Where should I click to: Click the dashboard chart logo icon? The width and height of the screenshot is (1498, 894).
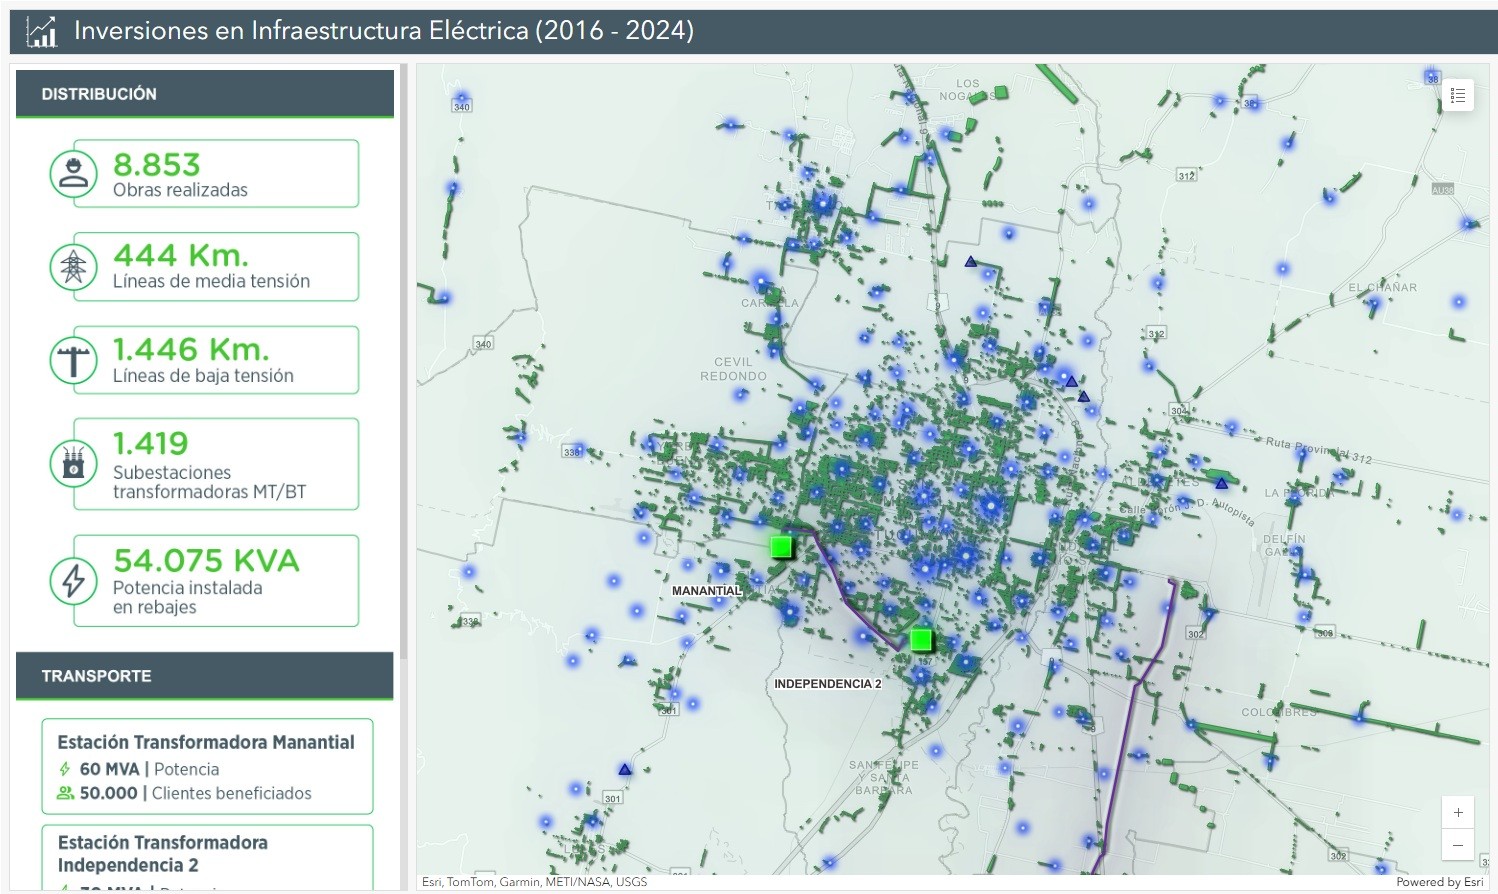pyautogui.click(x=42, y=31)
